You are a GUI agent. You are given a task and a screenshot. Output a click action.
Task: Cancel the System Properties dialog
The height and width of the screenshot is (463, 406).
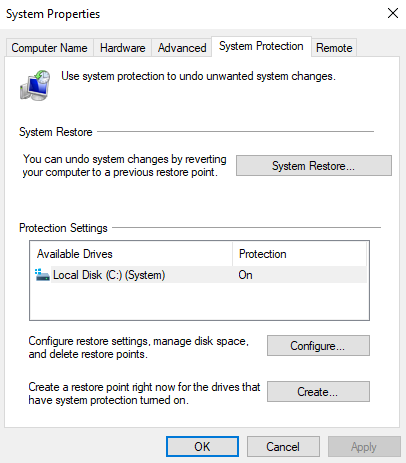point(283,447)
